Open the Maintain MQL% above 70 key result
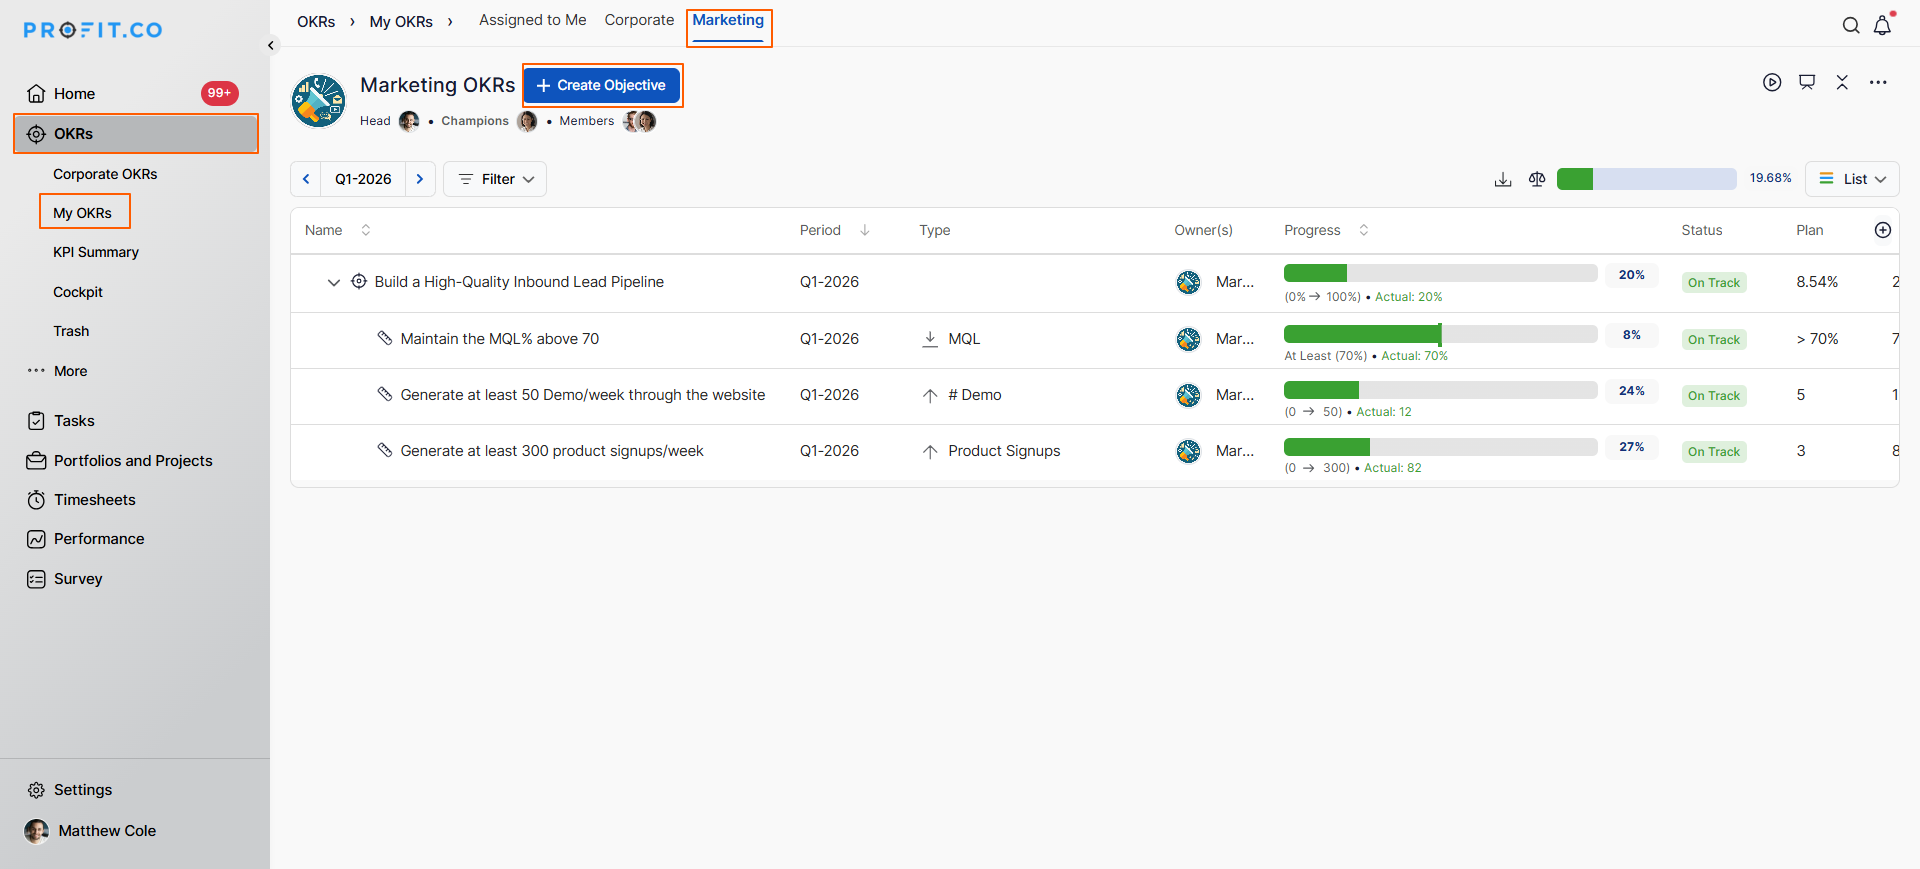The image size is (1920, 869). click(x=499, y=339)
